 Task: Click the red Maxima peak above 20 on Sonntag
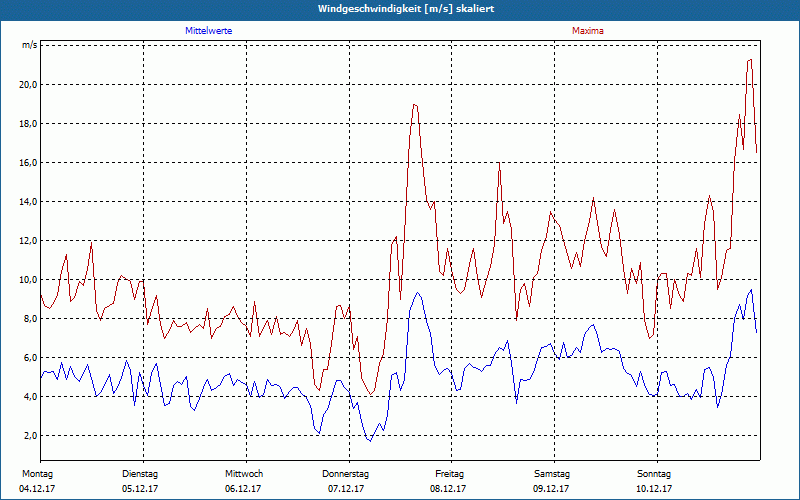click(x=749, y=60)
